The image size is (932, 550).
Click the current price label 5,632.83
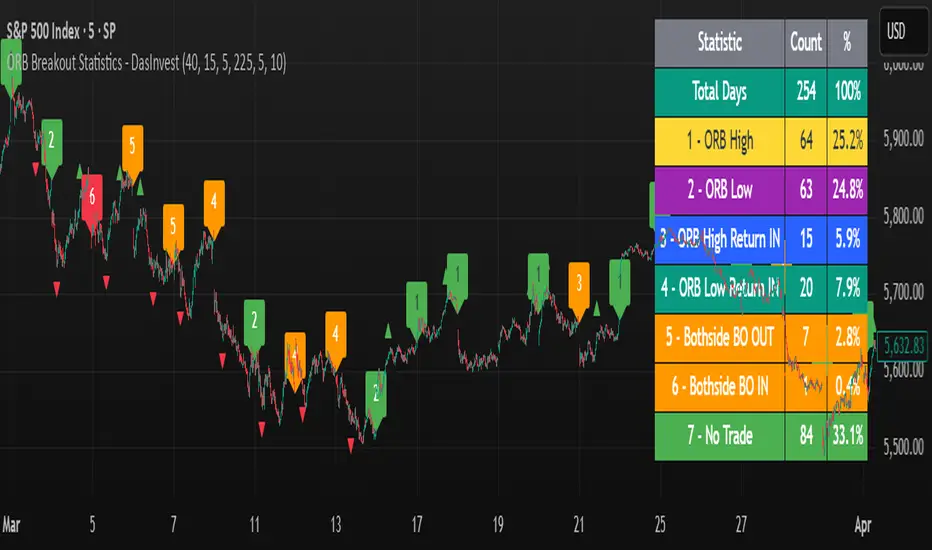point(903,345)
